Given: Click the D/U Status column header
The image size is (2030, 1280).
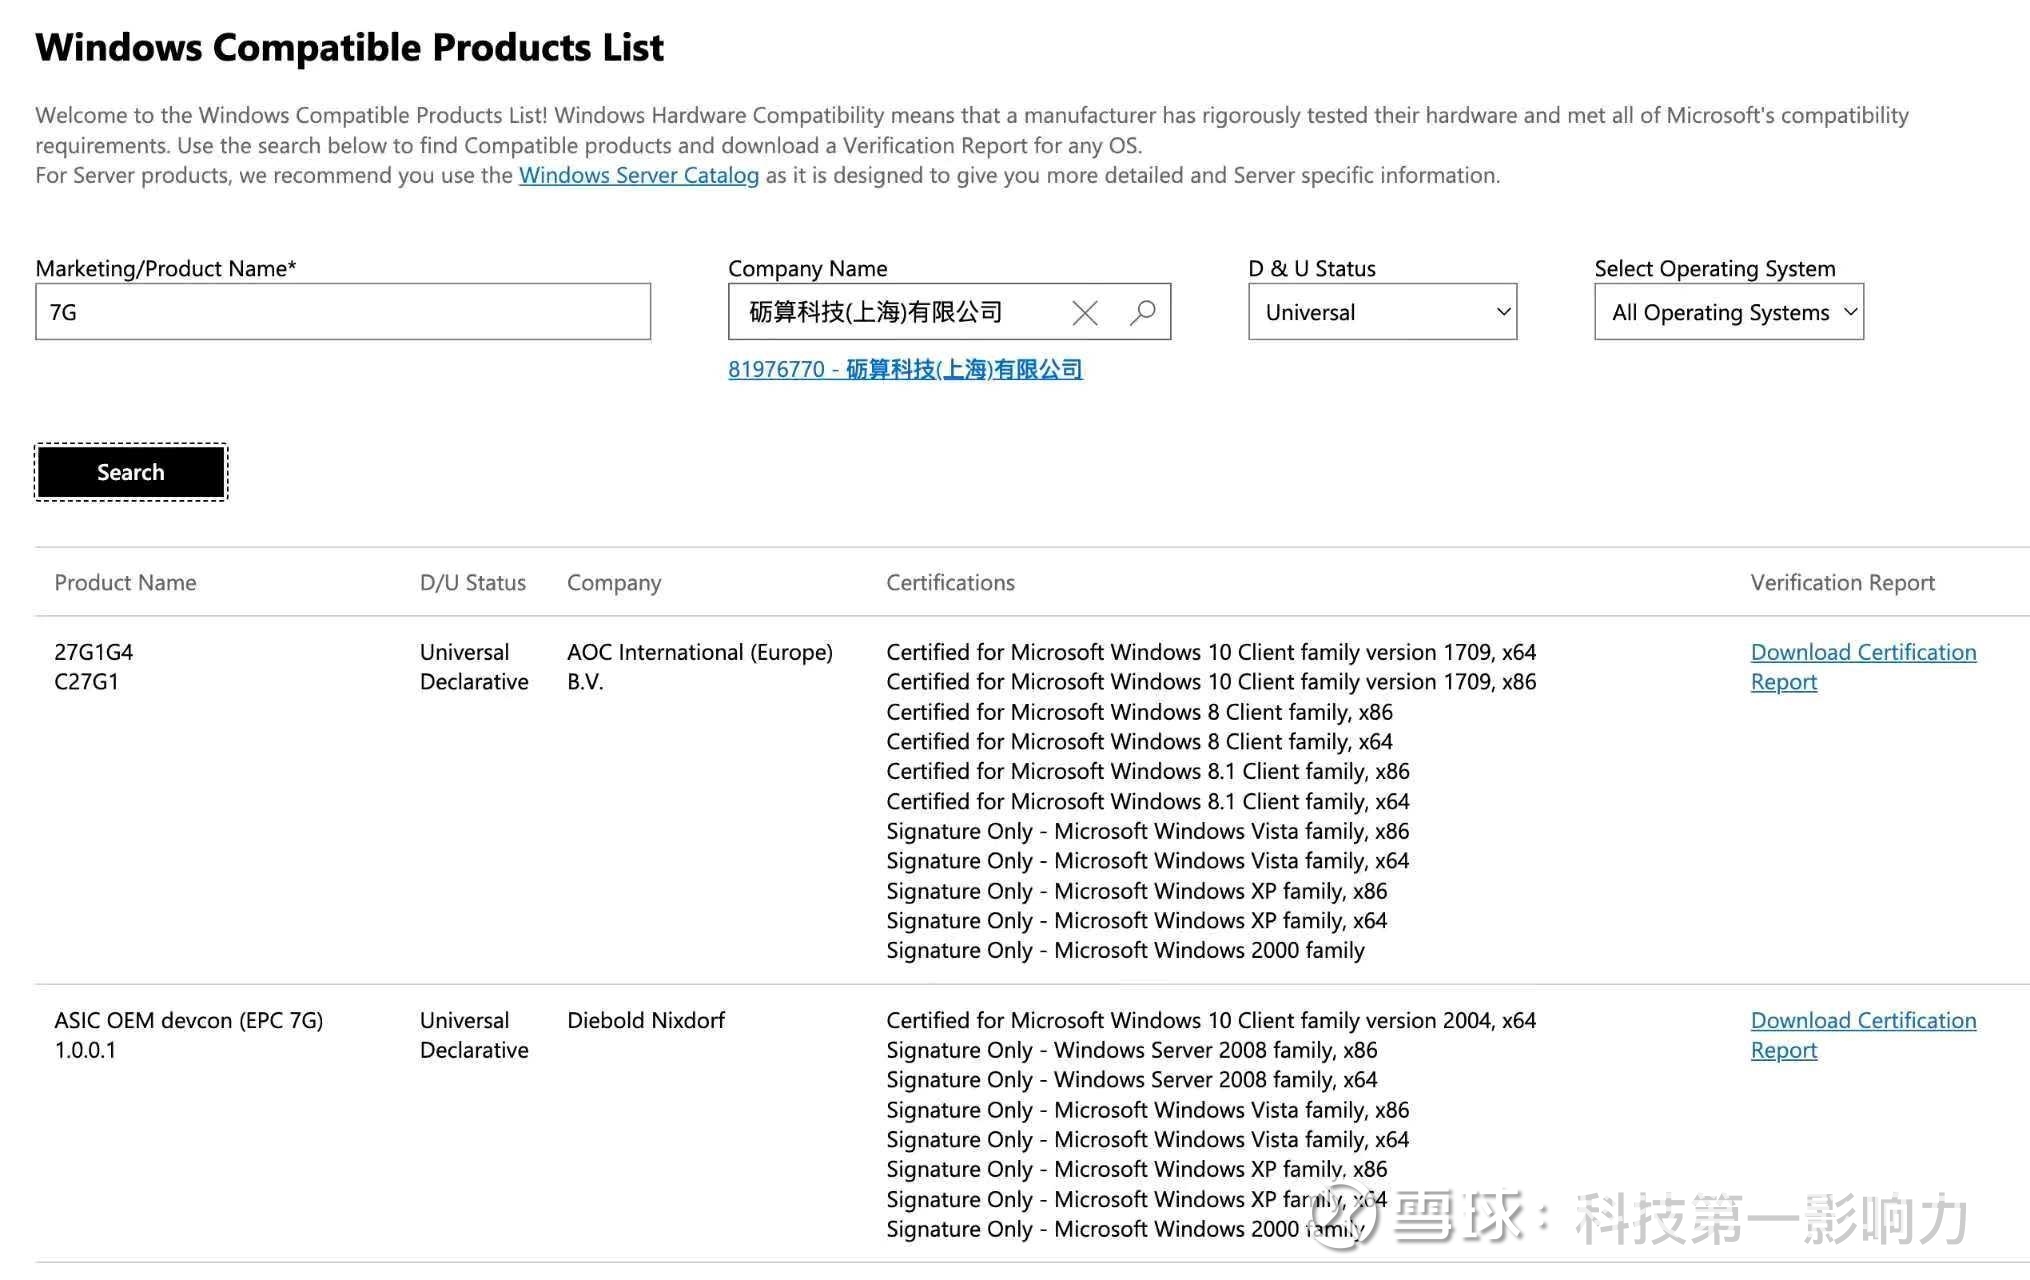Looking at the screenshot, I should click(472, 582).
